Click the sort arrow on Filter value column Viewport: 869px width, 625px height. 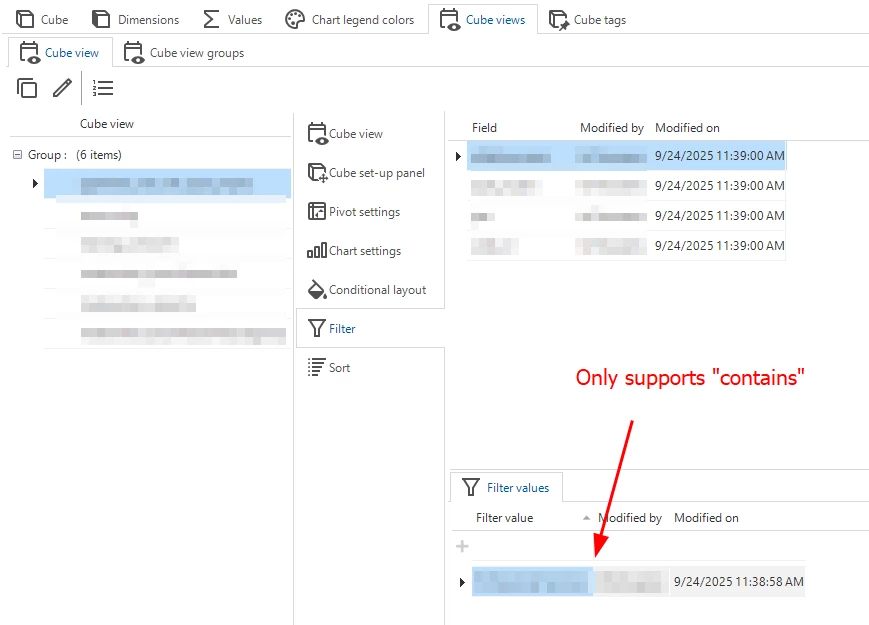point(586,518)
